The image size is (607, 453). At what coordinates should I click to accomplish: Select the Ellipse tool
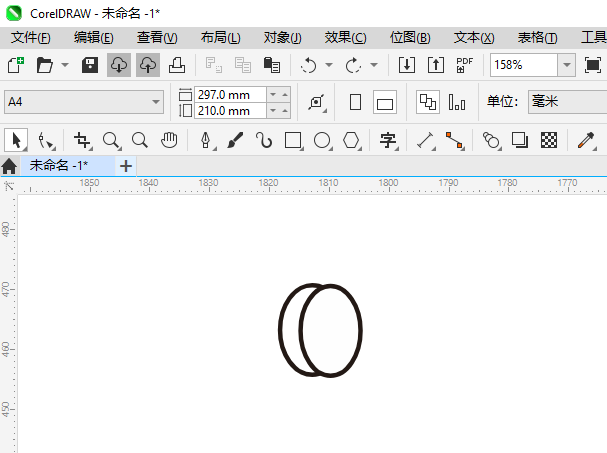click(x=322, y=140)
